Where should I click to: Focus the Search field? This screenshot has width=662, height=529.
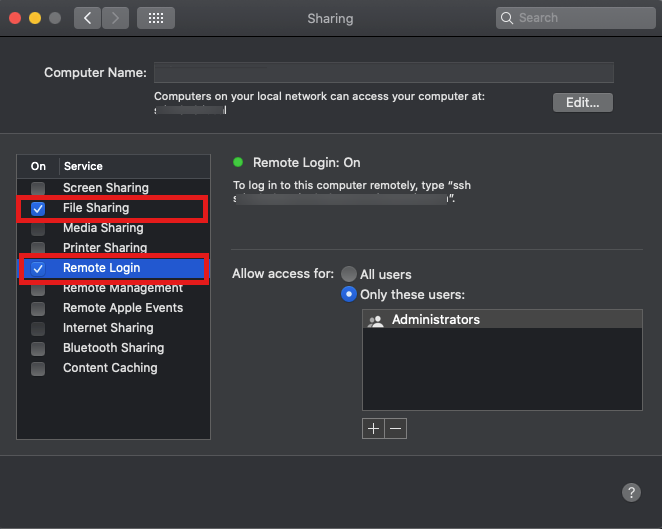click(x=580, y=18)
